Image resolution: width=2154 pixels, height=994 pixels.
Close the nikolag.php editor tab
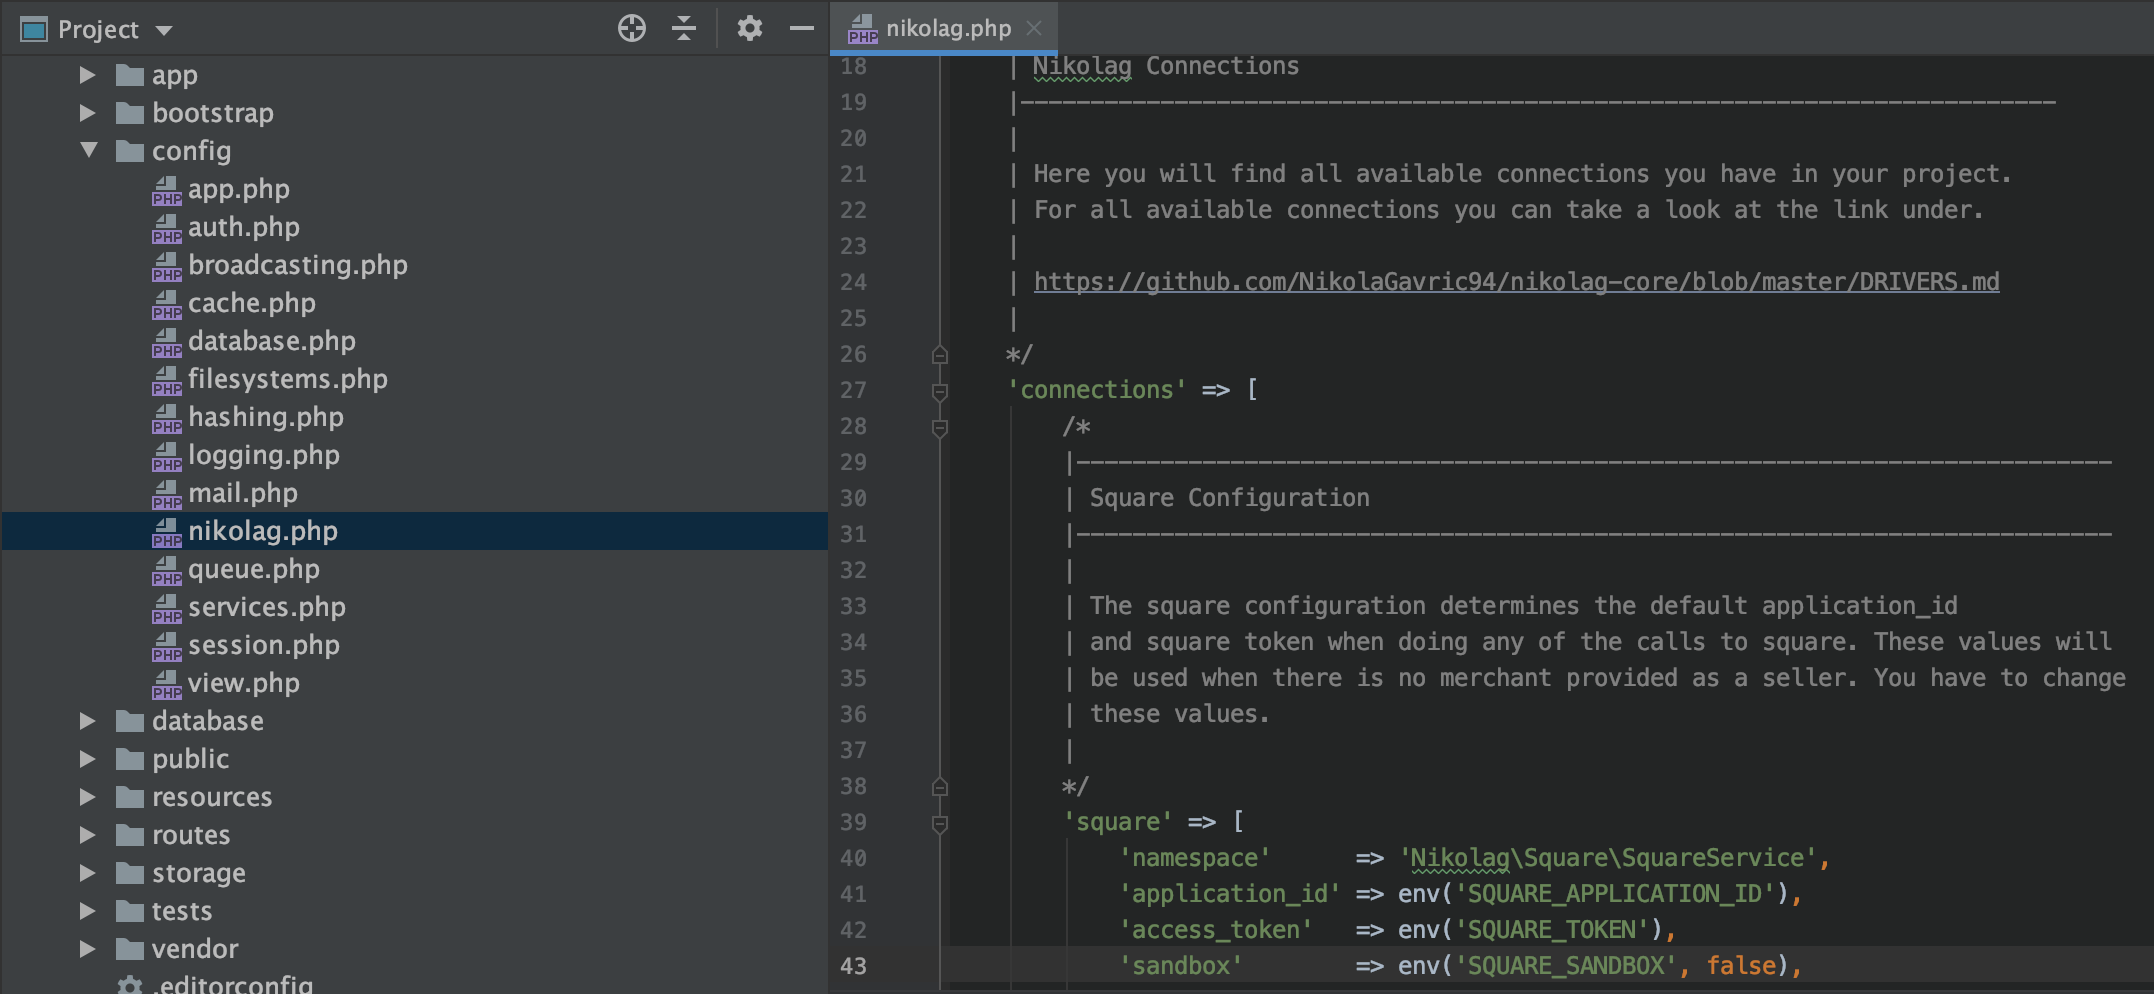pyautogui.click(x=1034, y=28)
